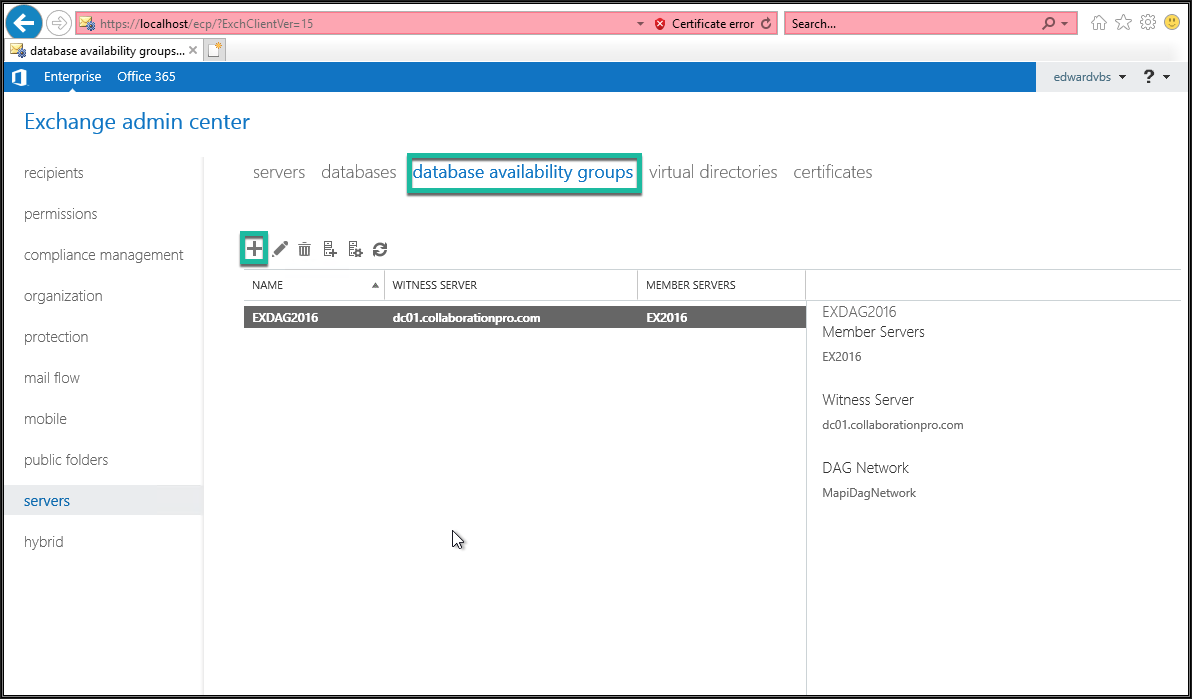Select the database availability groups tab
The image size is (1192, 699).
(523, 173)
